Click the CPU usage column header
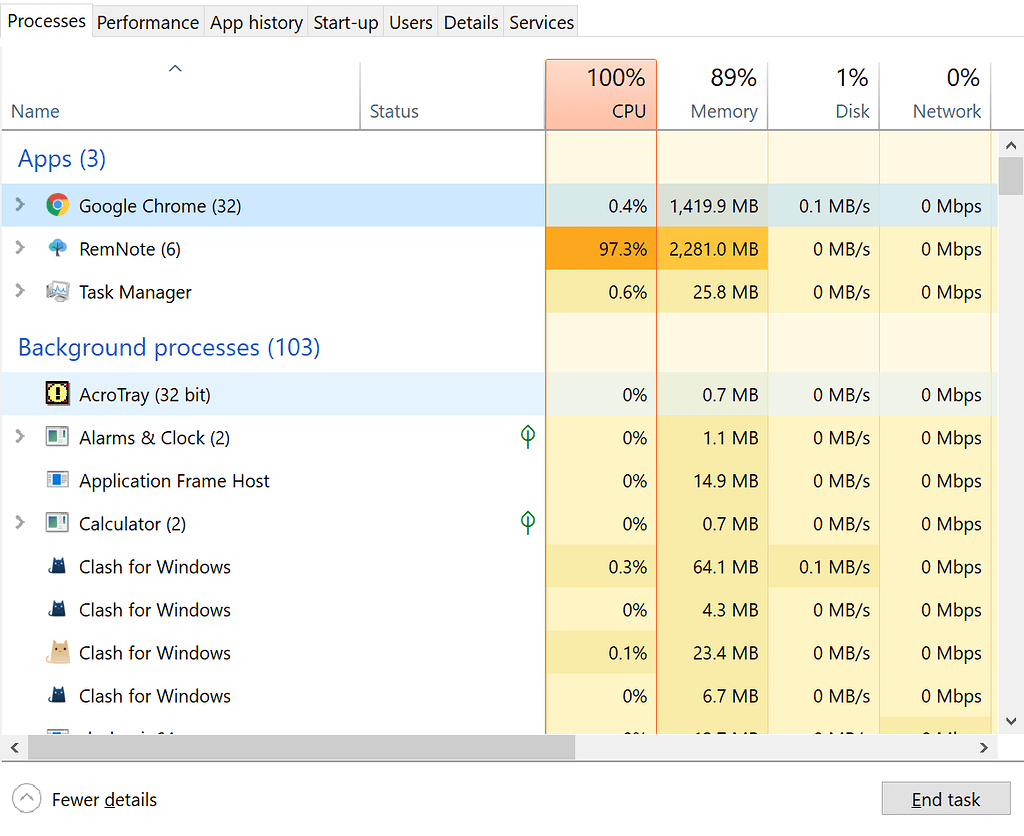Image resolution: width=1024 pixels, height=836 pixels. (600, 94)
